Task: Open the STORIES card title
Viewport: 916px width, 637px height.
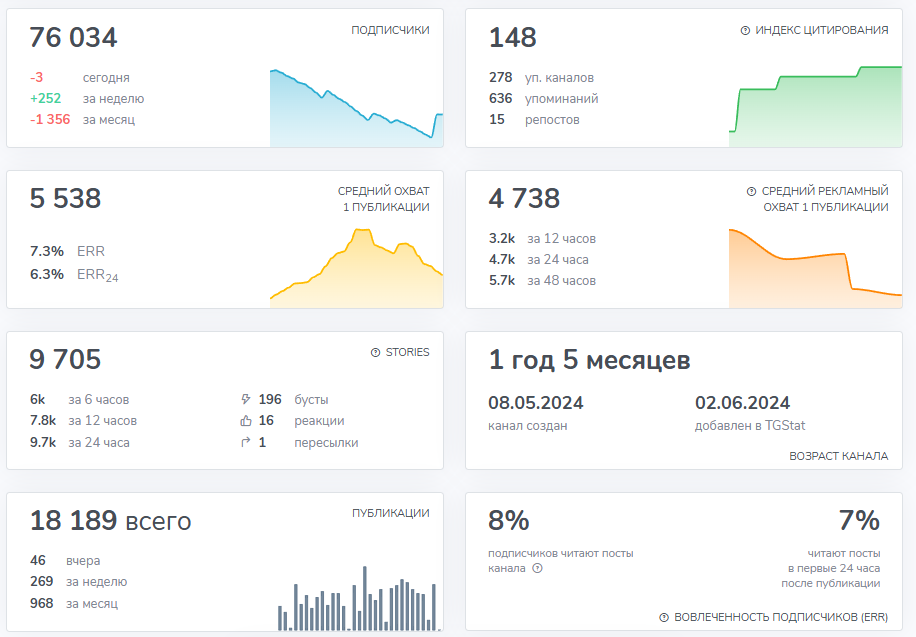Action: [x=407, y=352]
